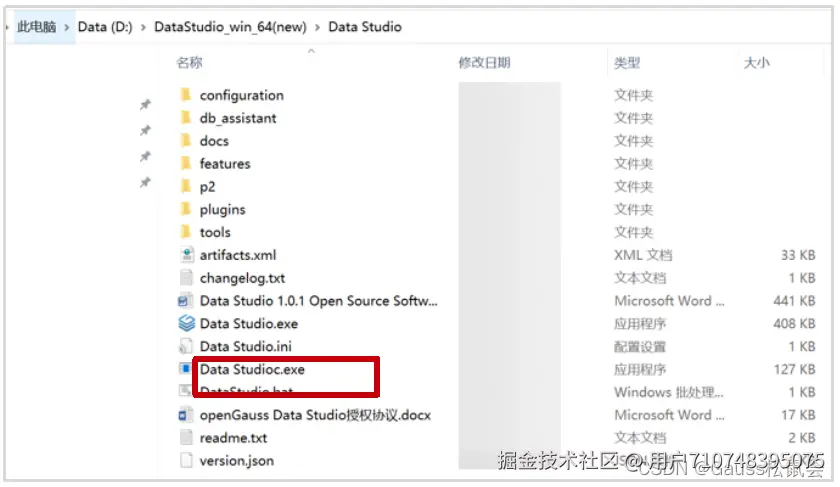Select the docs folder name
This screenshot has width=840, height=487.
pyautogui.click(x=214, y=141)
